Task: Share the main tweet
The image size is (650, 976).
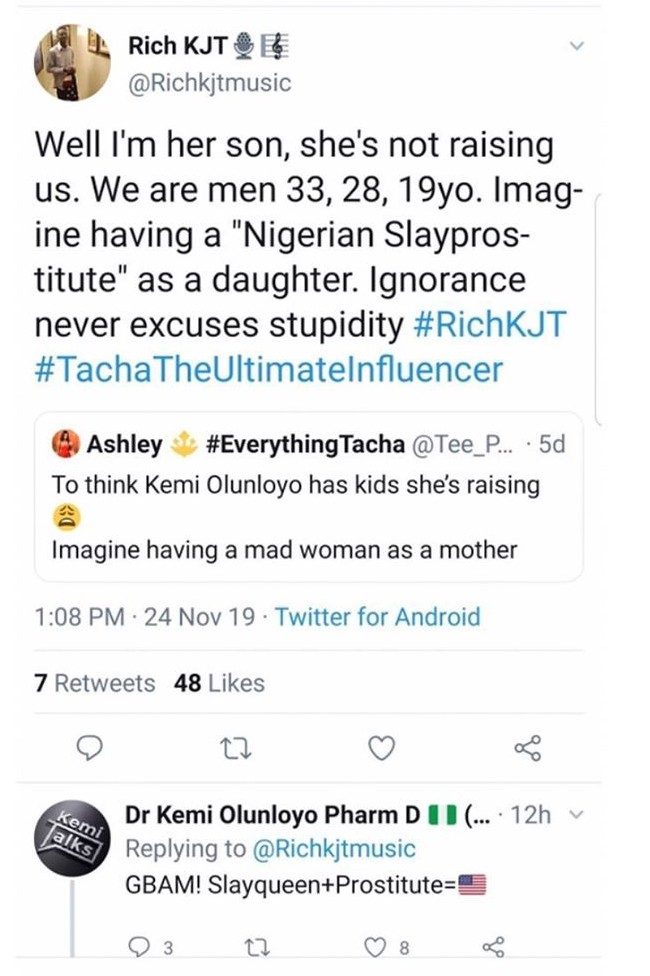Action: pos(527,748)
